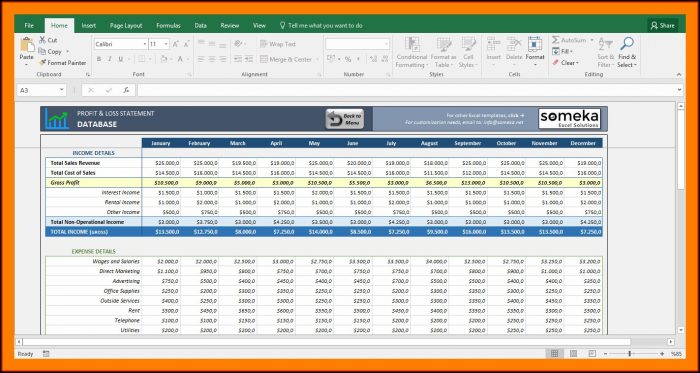Collapse the ribbon with the chevron
This screenshot has height=373, width=700.
(x=679, y=75)
